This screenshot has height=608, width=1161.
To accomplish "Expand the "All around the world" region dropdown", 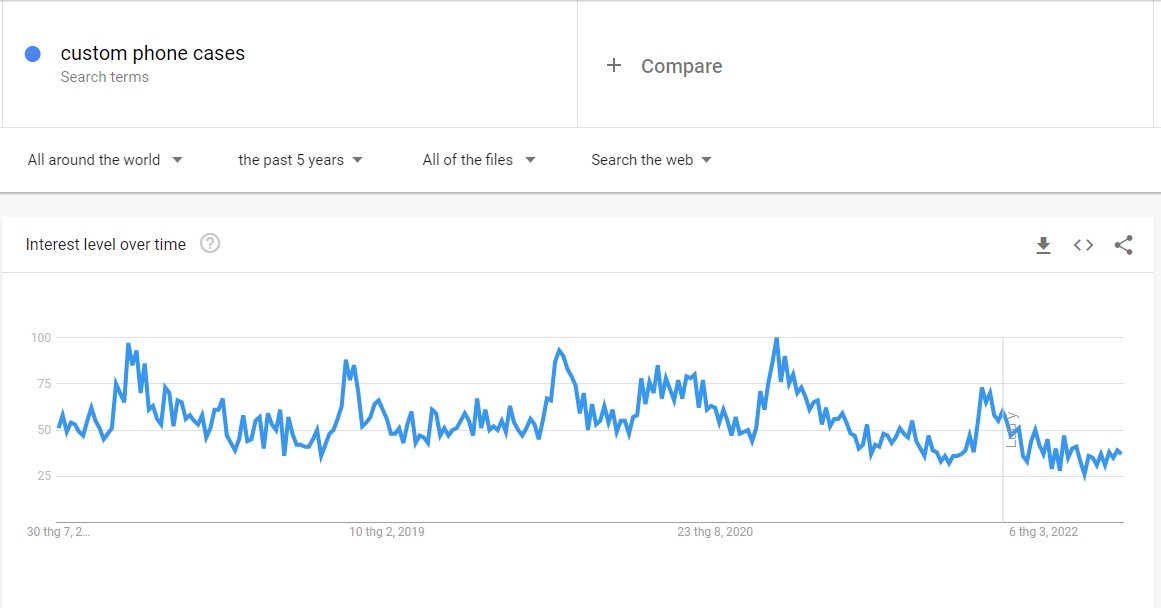I will tap(105, 160).
